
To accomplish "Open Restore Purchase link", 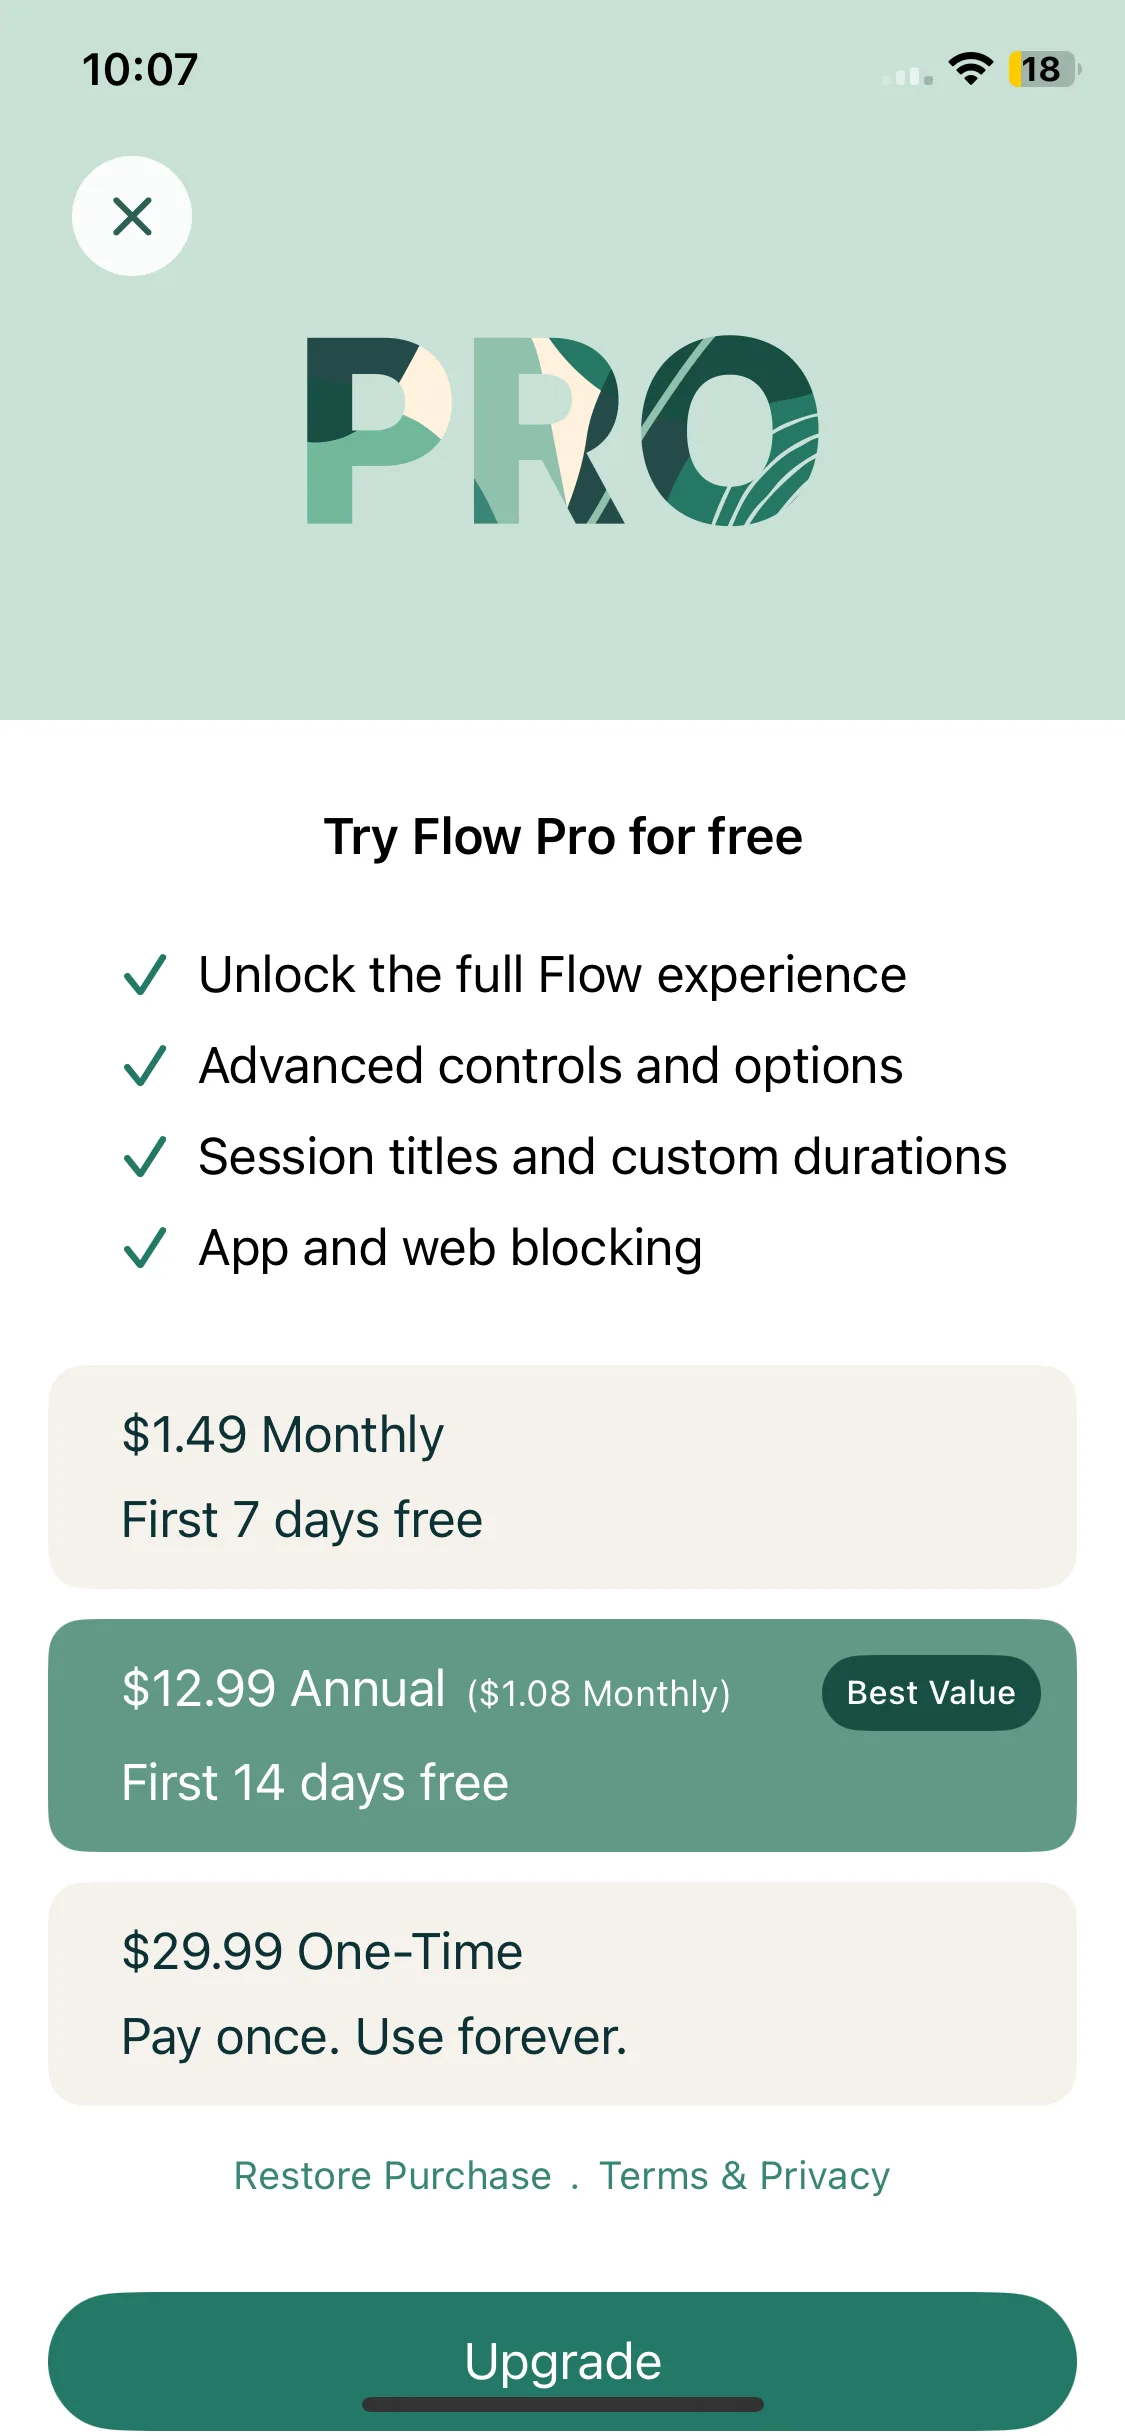I will (392, 2176).
